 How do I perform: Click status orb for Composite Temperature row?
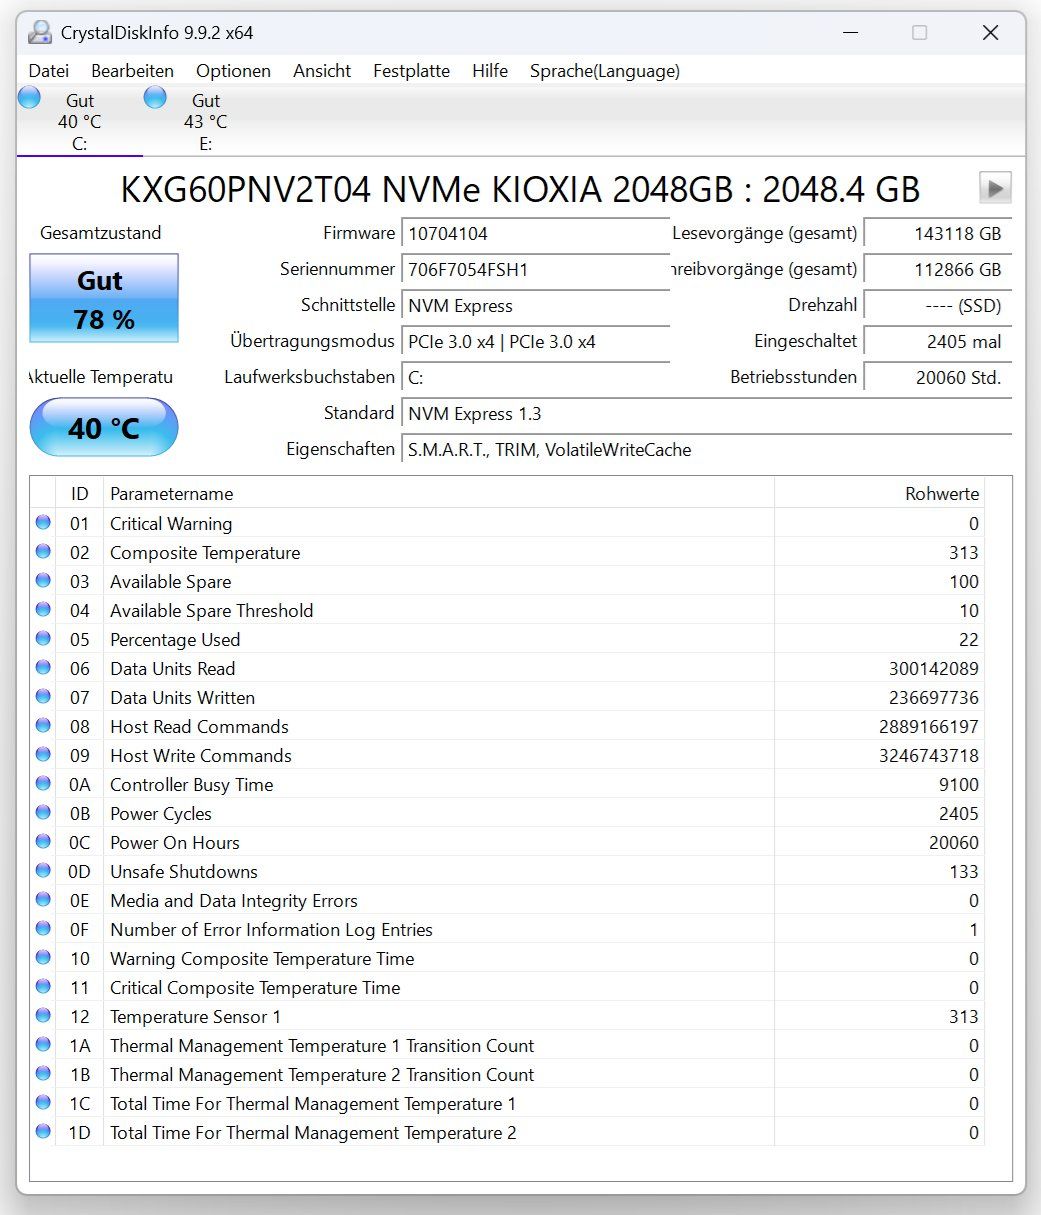coord(43,551)
